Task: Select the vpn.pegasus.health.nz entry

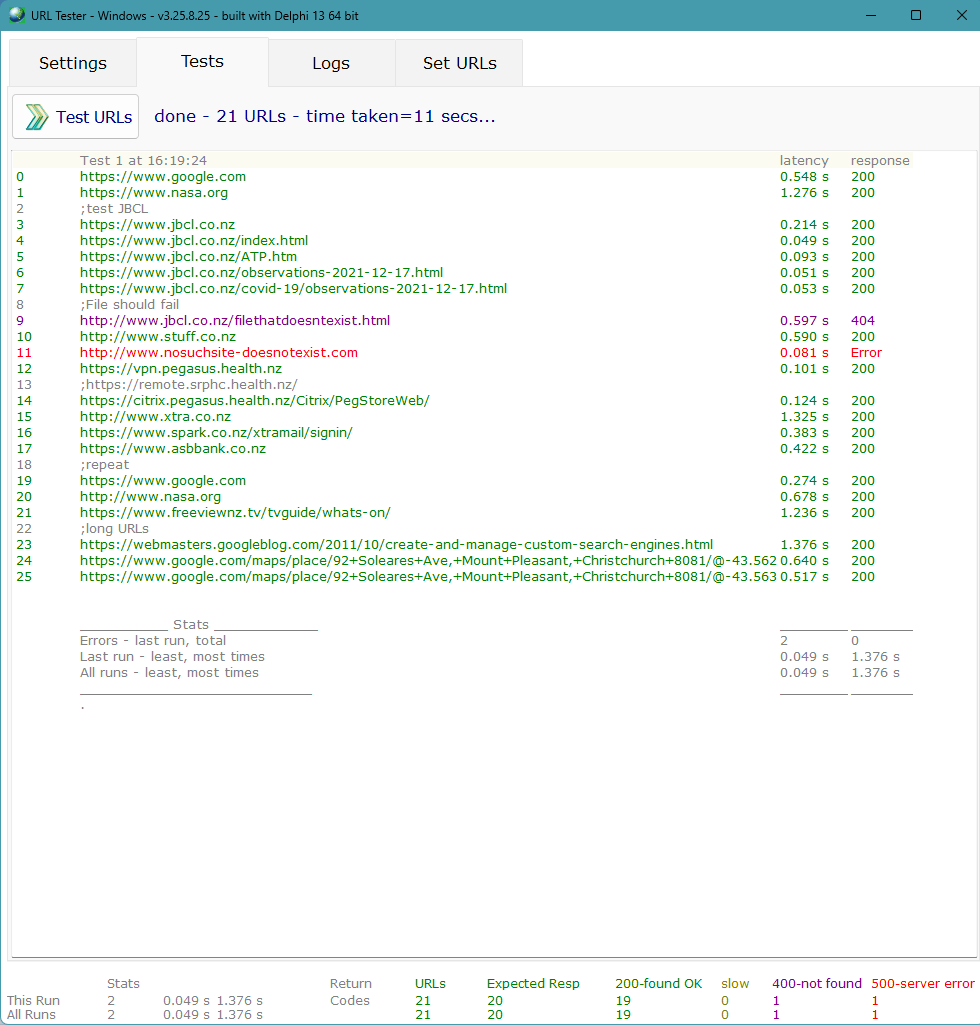Action: click(181, 368)
